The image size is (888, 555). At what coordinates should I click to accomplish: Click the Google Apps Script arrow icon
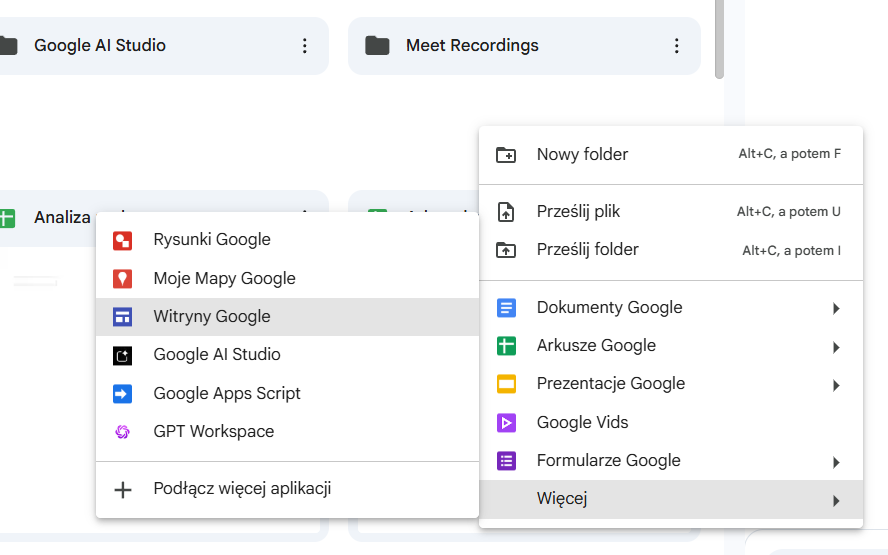coord(122,394)
